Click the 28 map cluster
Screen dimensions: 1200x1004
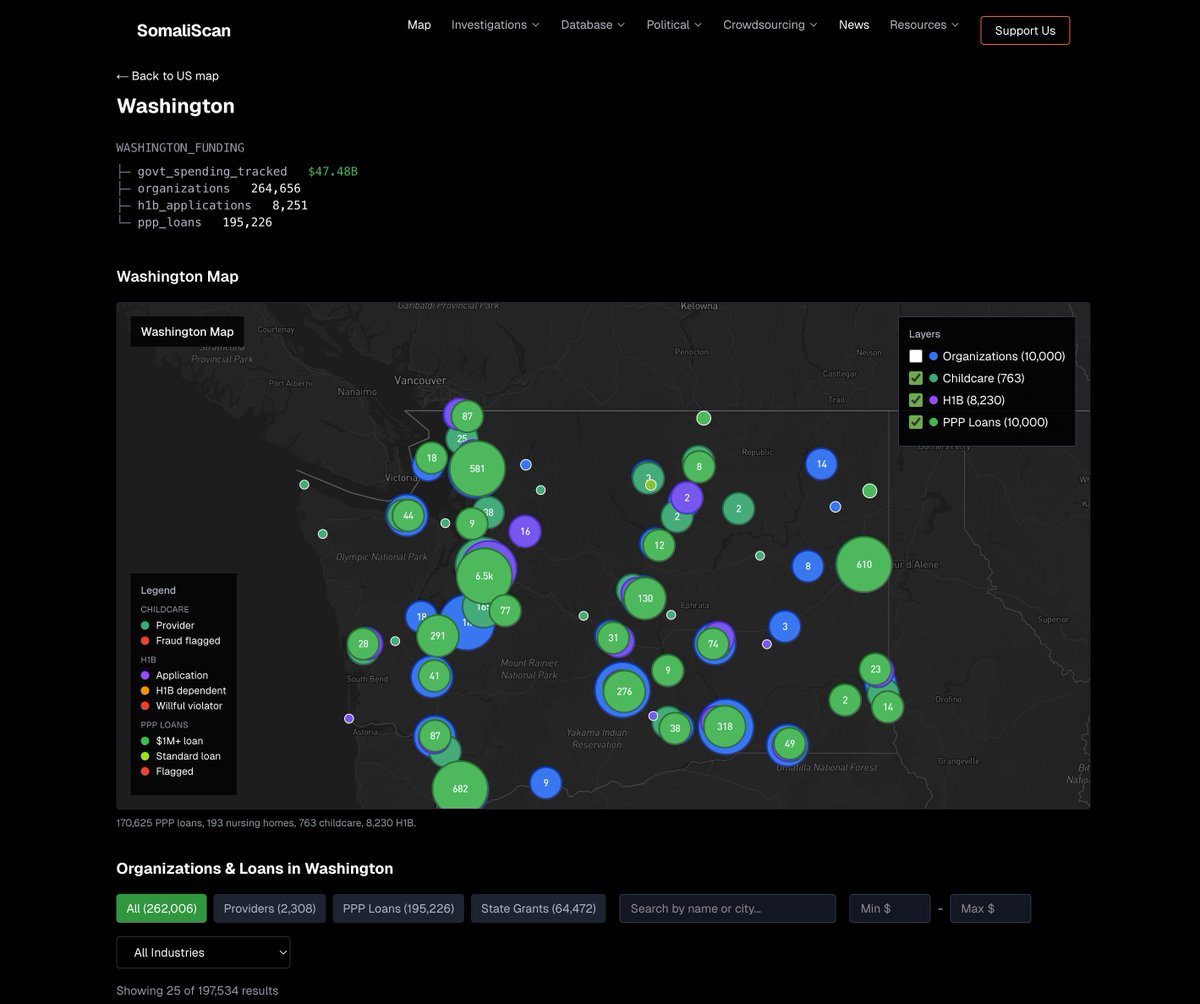363,644
